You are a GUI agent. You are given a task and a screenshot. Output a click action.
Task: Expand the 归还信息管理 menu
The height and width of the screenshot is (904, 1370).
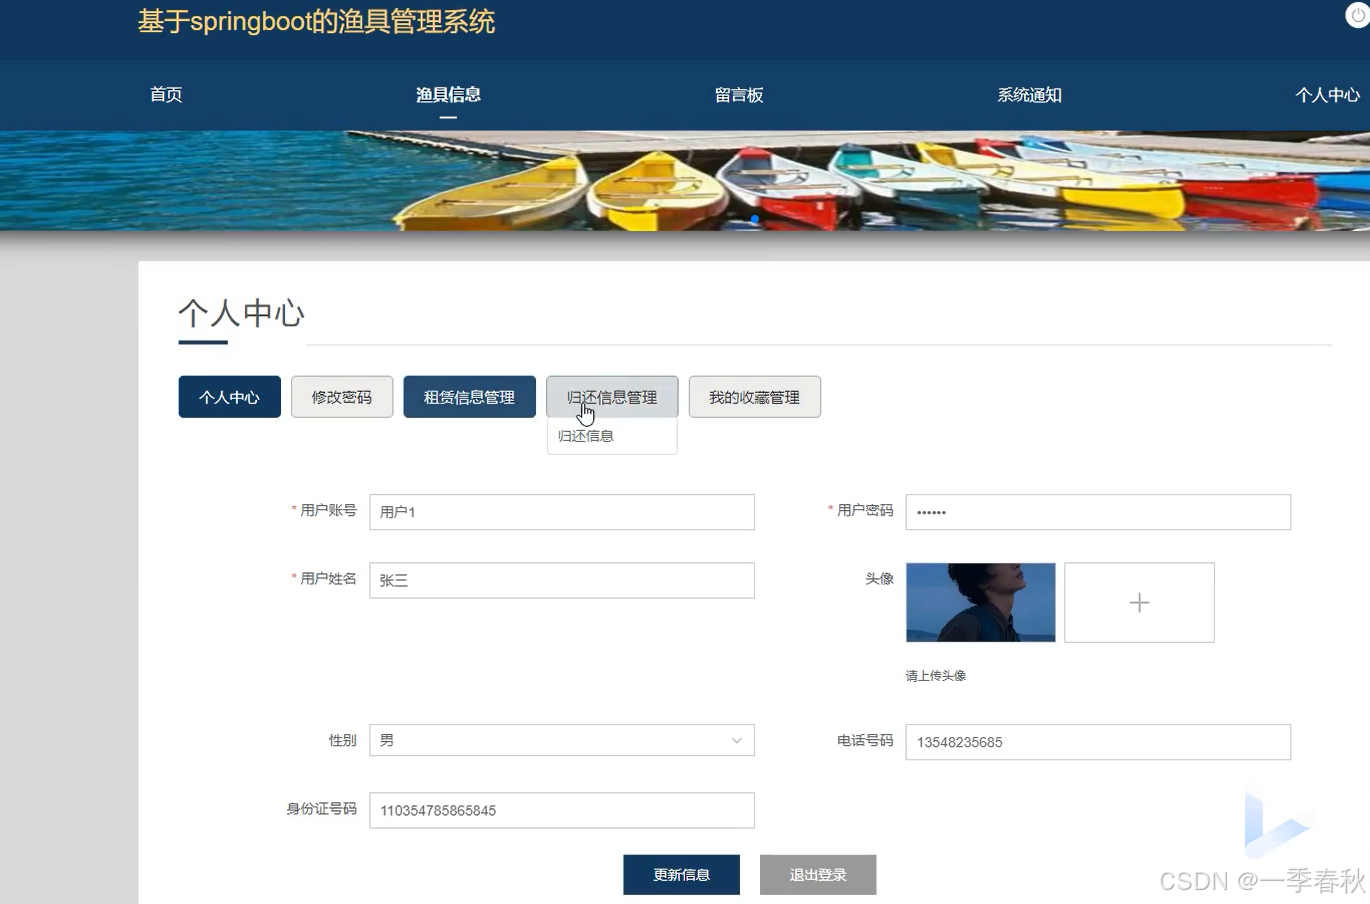click(x=612, y=396)
